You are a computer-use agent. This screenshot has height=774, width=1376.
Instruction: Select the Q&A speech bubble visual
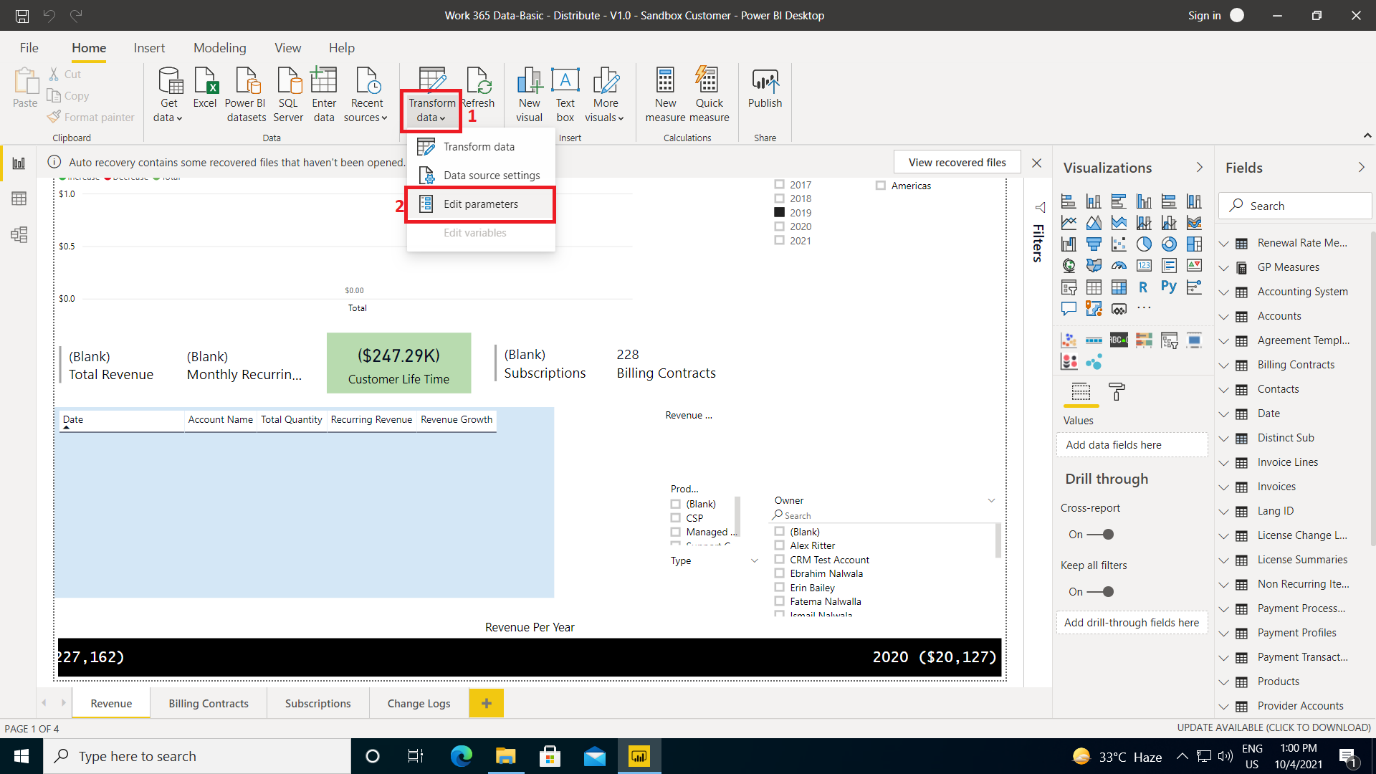tap(1069, 308)
